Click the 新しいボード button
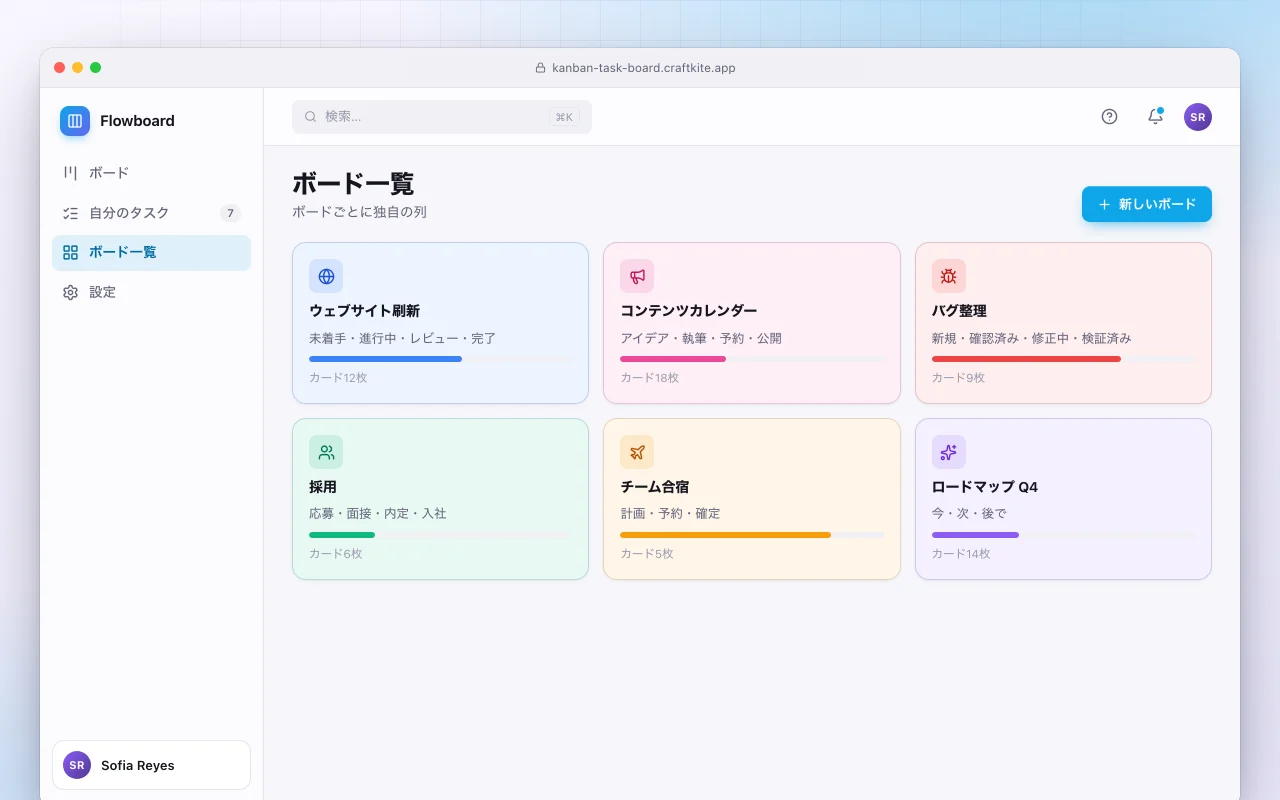 (1147, 204)
